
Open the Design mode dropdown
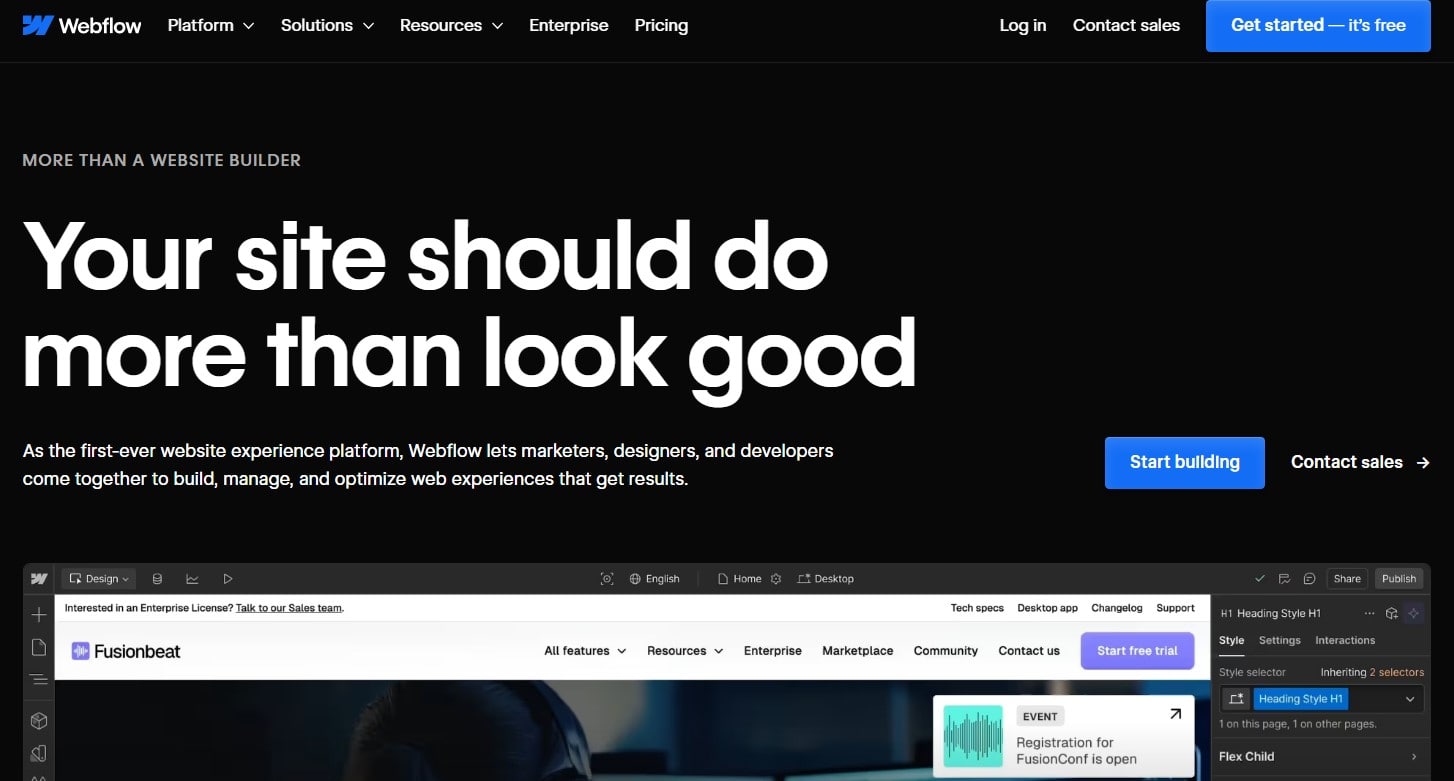tap(98, 578)
